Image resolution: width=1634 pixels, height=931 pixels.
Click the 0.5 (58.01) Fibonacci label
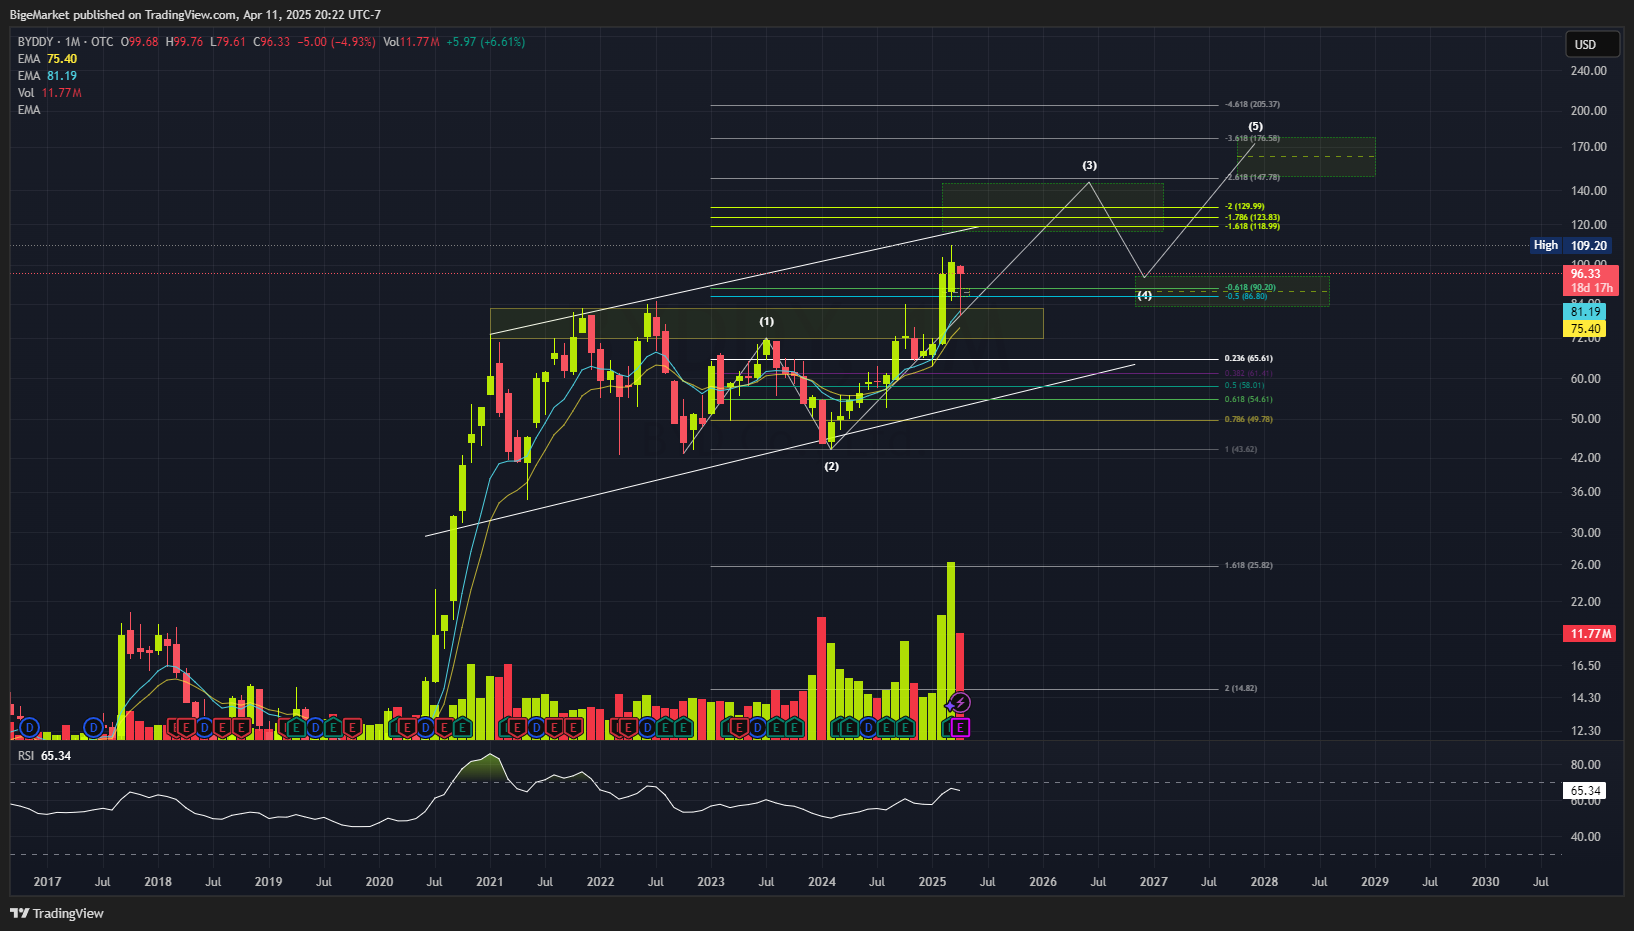[1244, 386]
